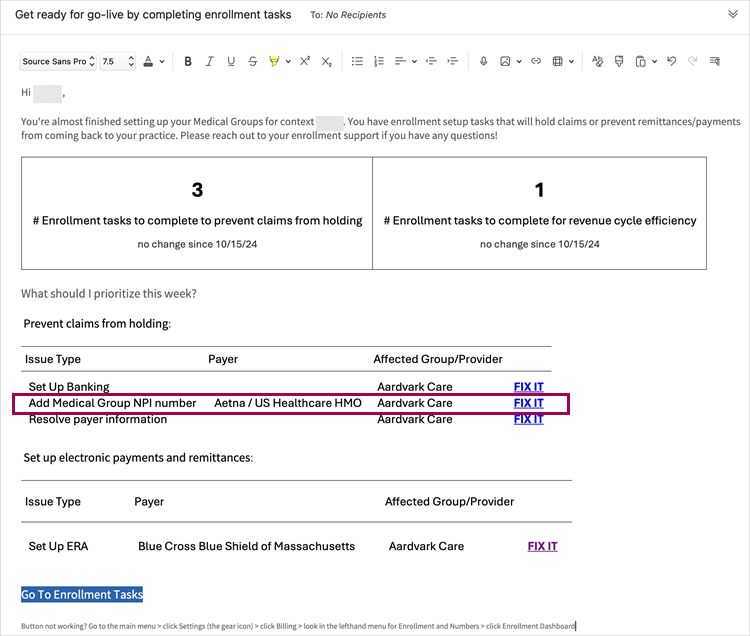
Task: Click FIX IT for Set Up ERA
Action: point(542,546)
